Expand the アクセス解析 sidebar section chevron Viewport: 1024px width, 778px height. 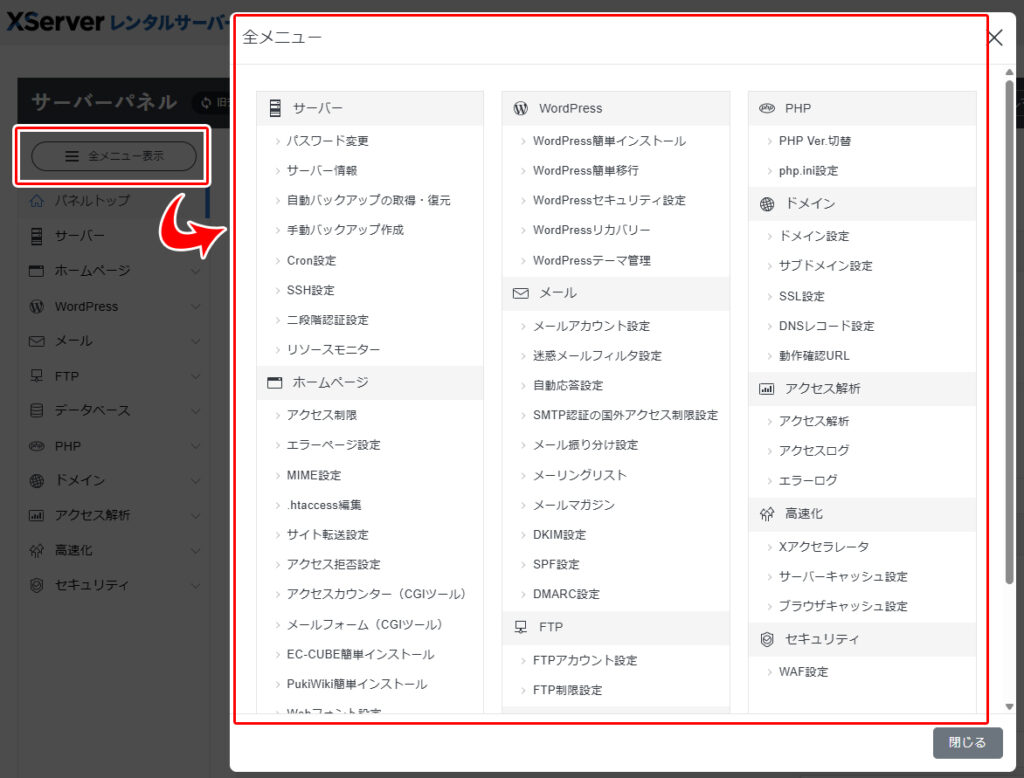coord(195,515)
